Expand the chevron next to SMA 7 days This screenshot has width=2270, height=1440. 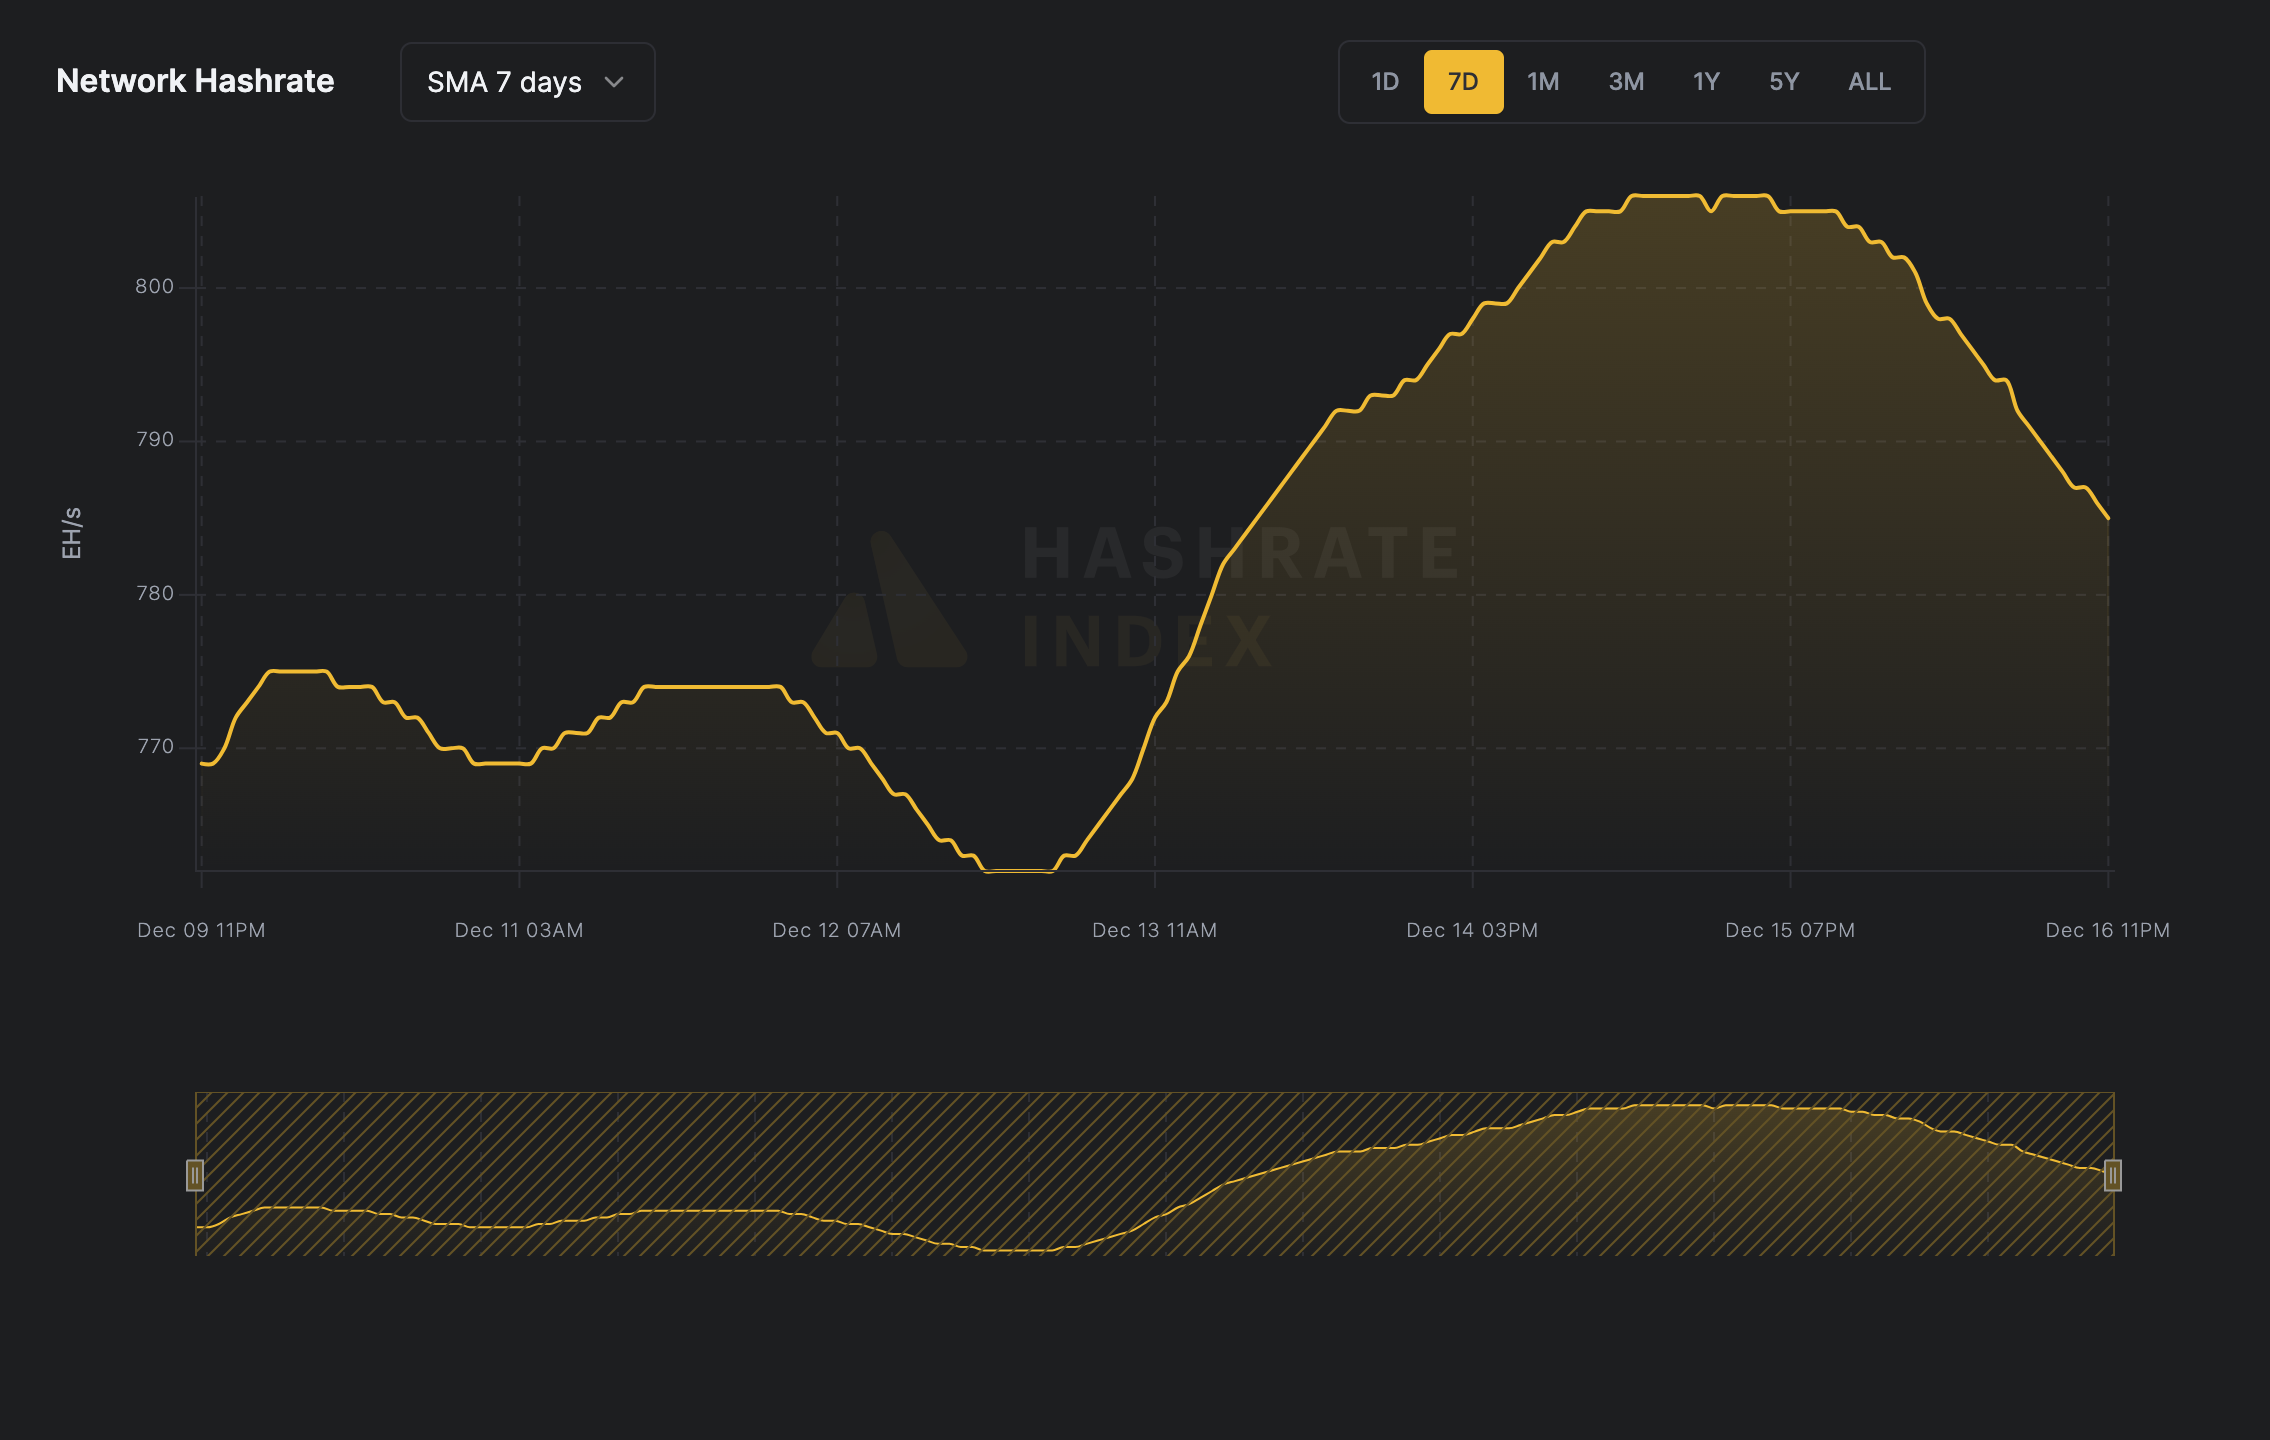pyautogui.click(x=614, y=82)
